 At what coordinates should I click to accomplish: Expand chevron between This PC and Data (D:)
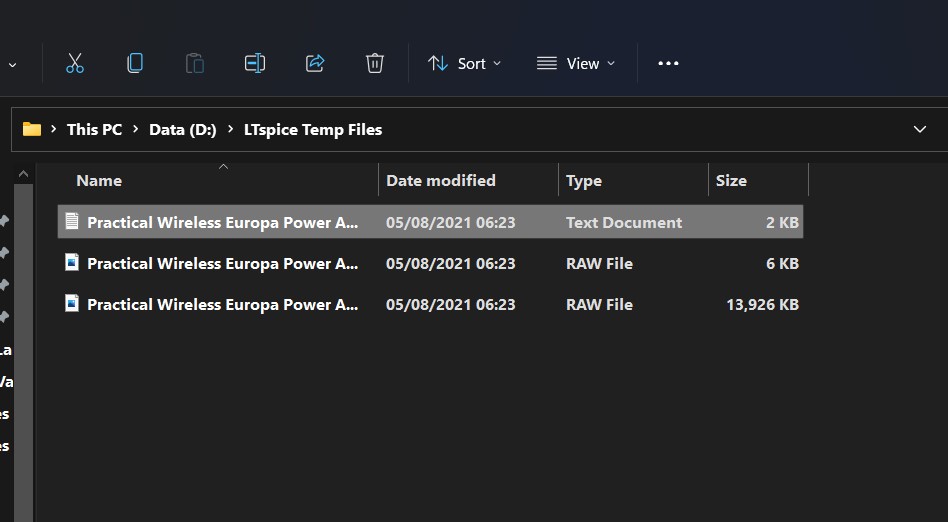(135, 129)
